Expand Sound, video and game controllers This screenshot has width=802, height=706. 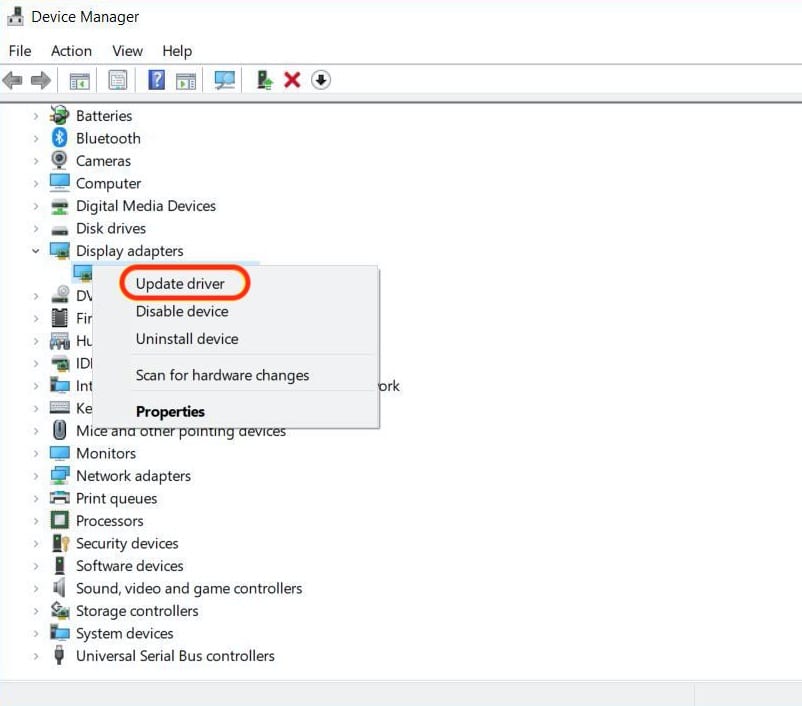(36, 589)
